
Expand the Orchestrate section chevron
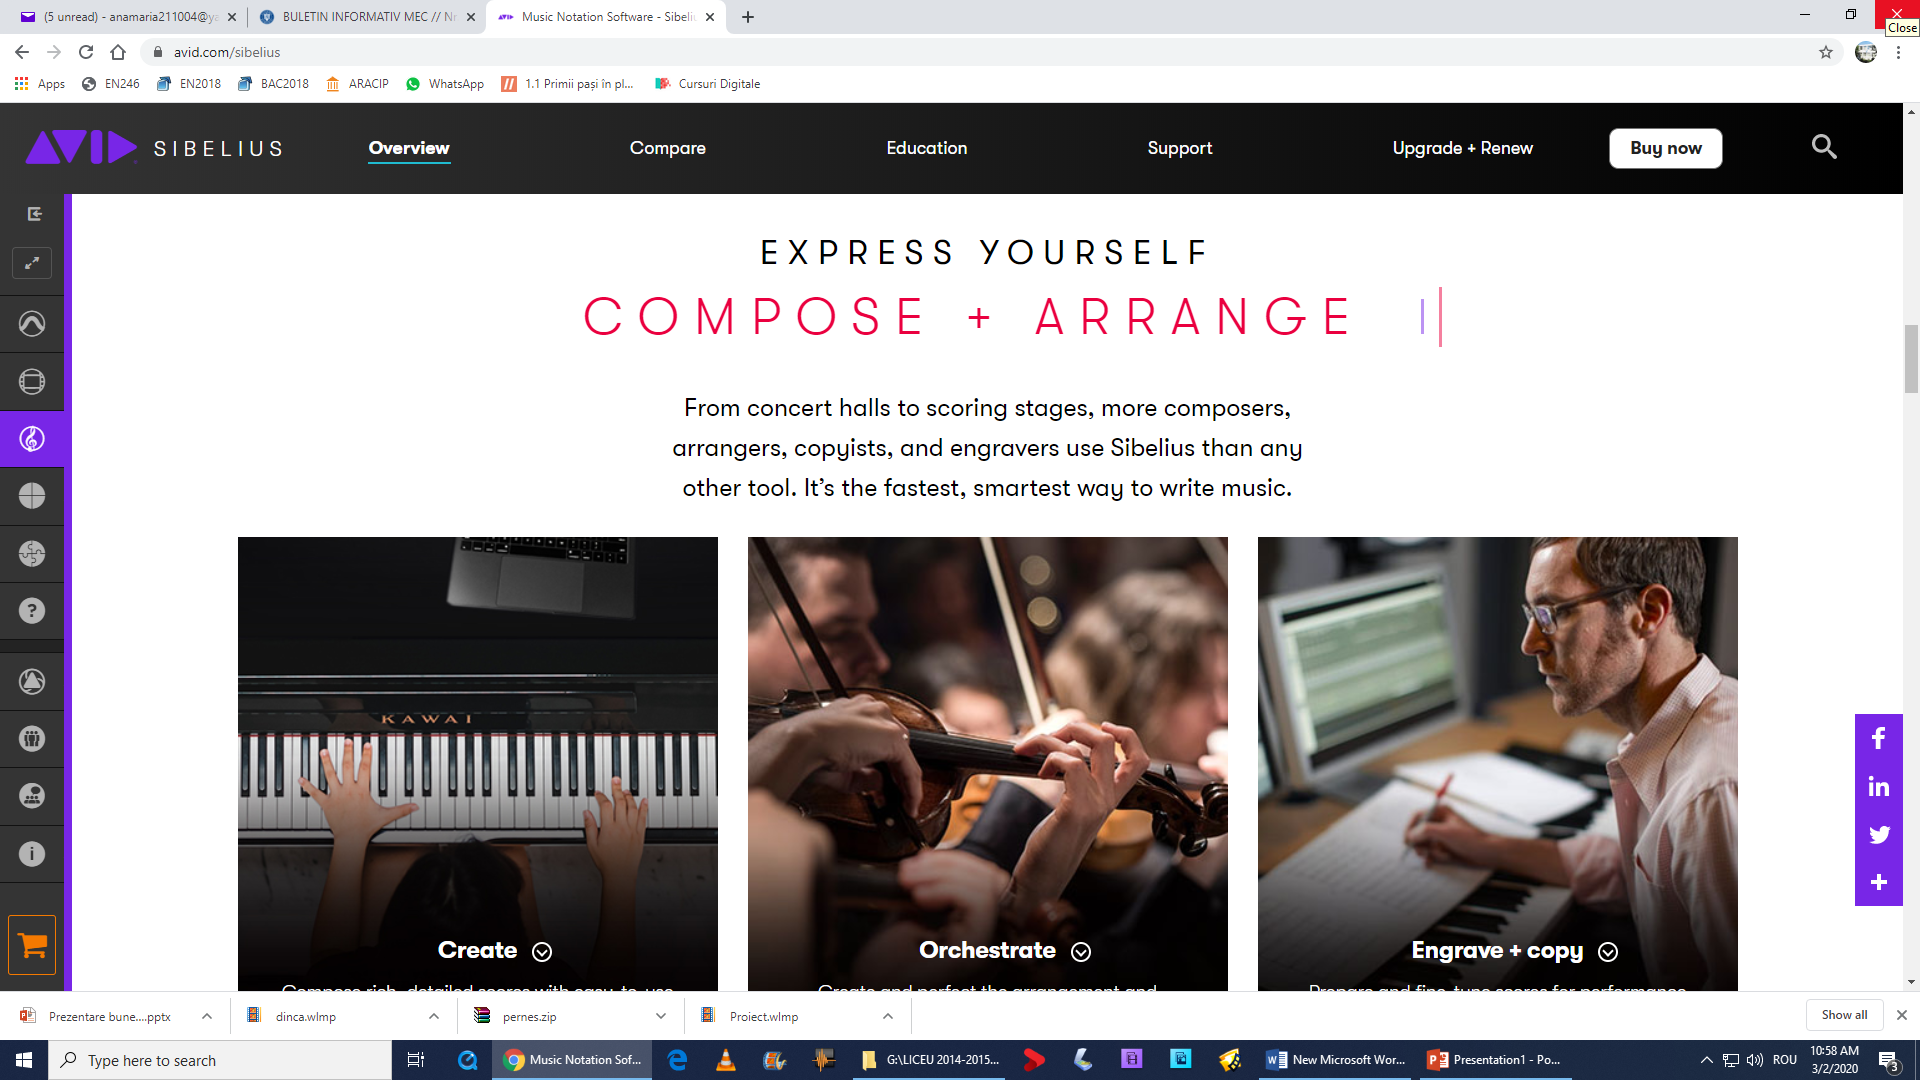pos(1081,952)
